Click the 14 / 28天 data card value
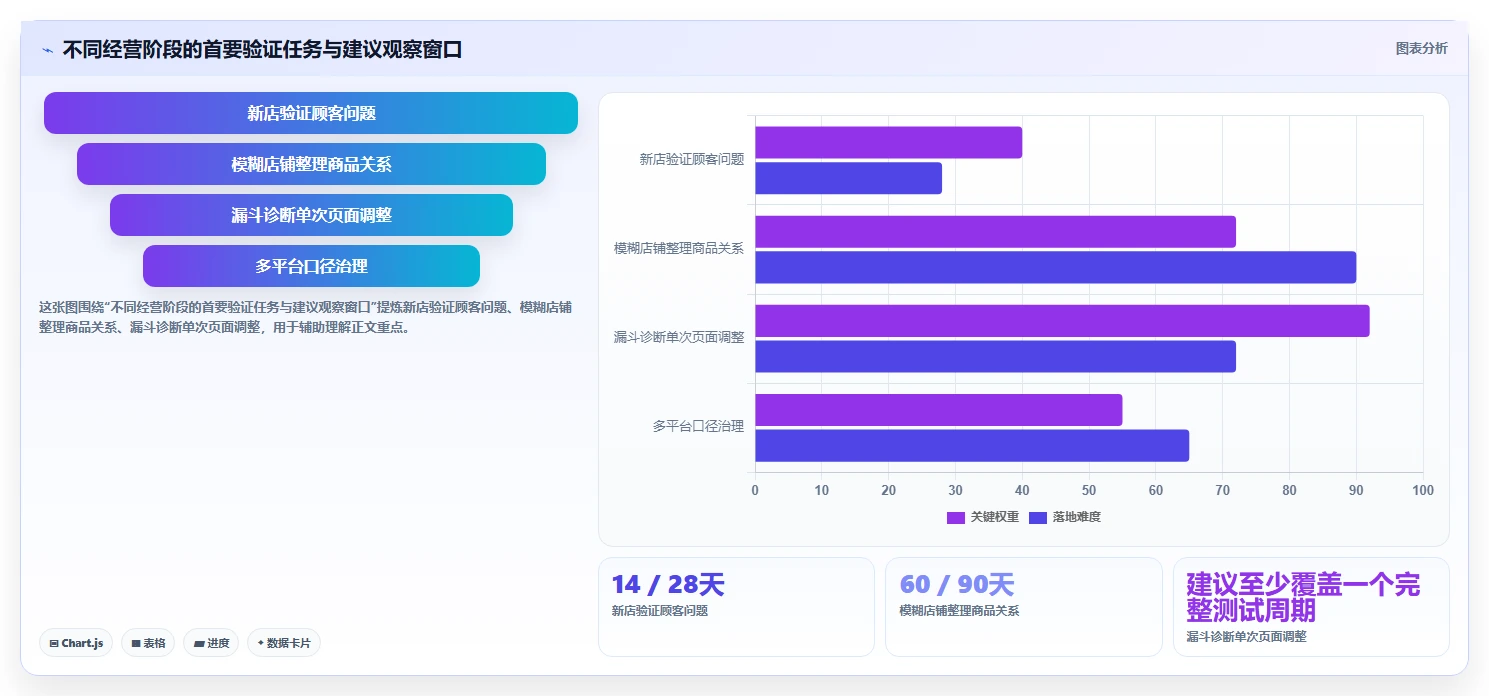Viewport: 1489px width, 696px height. coord(668,584)
